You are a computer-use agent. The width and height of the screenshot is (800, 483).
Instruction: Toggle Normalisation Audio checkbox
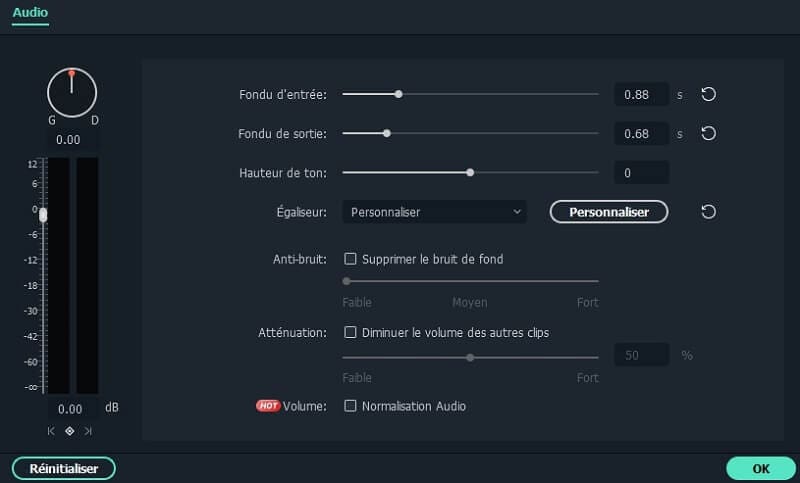coord(350,406)
